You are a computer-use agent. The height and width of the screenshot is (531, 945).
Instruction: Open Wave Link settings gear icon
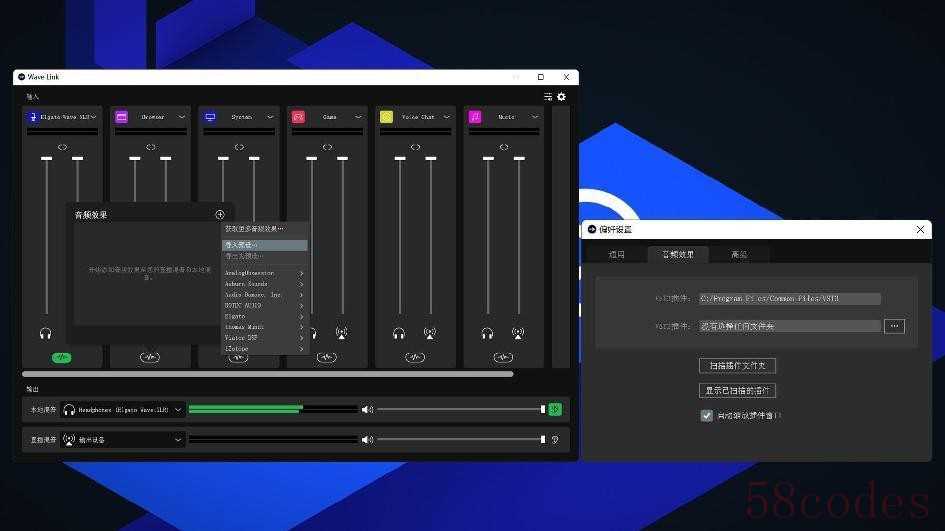click(x=561, y=96)
